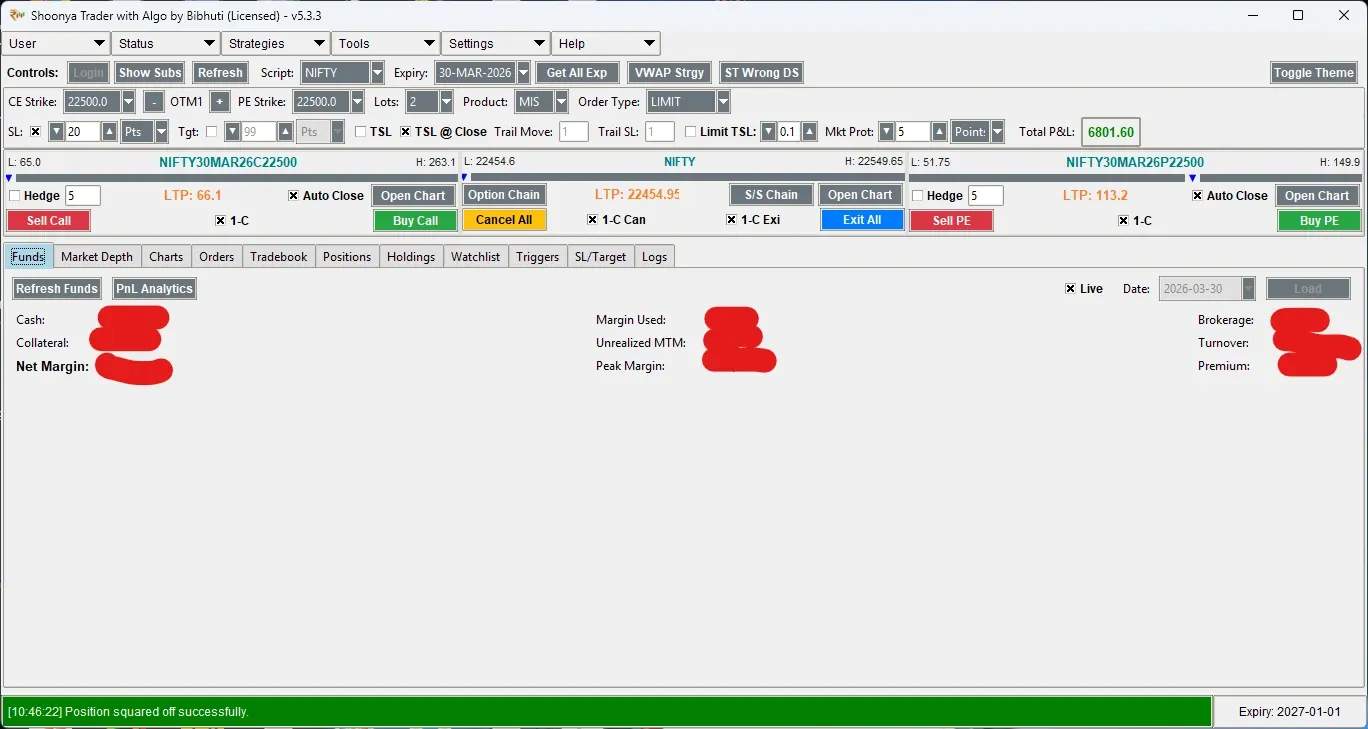The height and width of the screenshot is (729, 1368).
Task: Open the Lots dropdown
Action: point(446,102)
